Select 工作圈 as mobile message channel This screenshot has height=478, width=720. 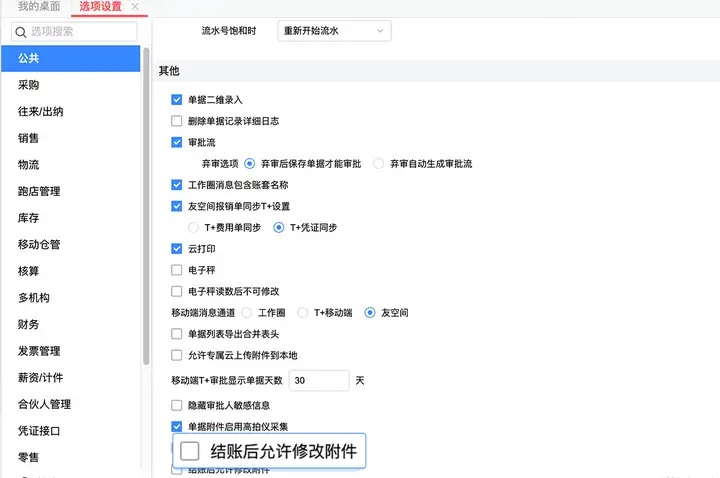[x=247, y=313]
